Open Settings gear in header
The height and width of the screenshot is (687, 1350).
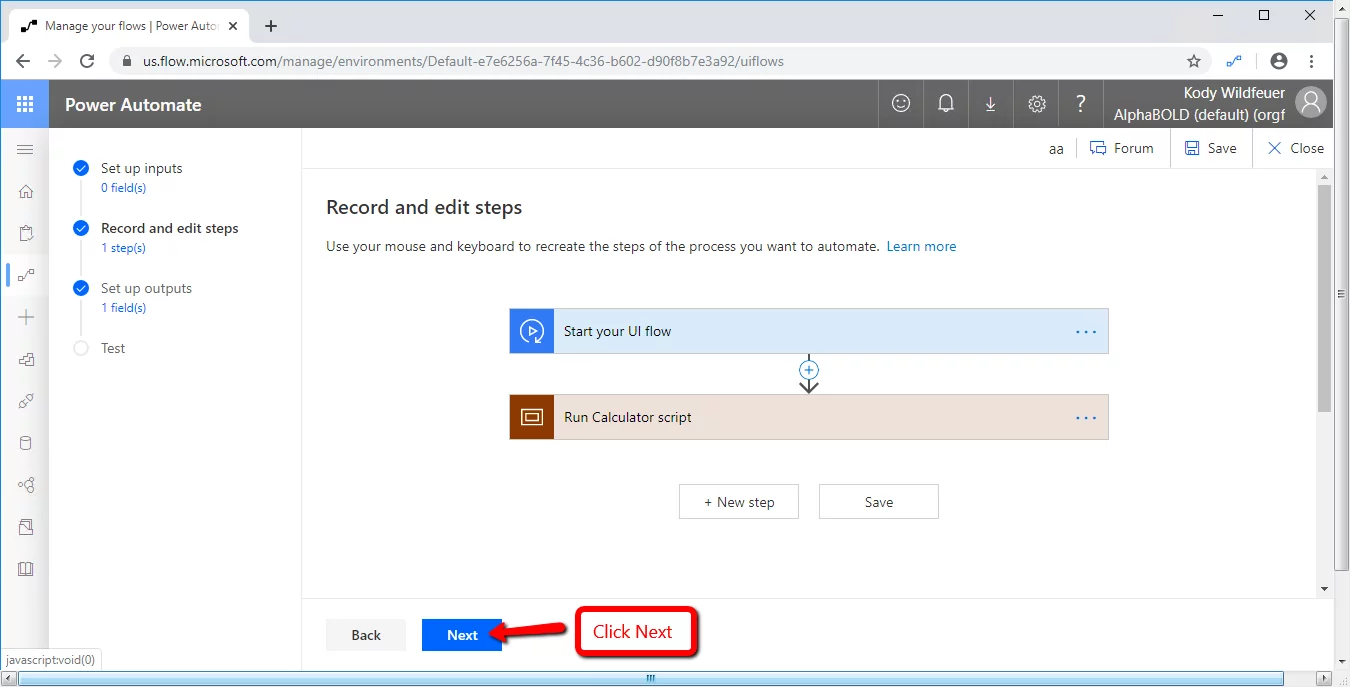click(1037, 103)
